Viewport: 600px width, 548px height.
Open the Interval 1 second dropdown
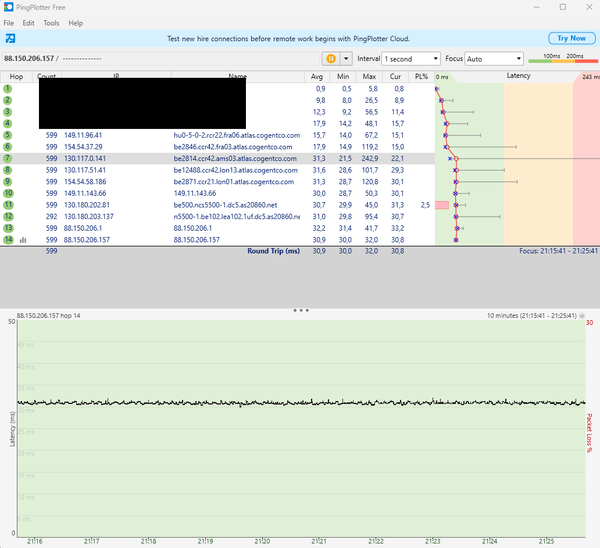tap(411, 59)
